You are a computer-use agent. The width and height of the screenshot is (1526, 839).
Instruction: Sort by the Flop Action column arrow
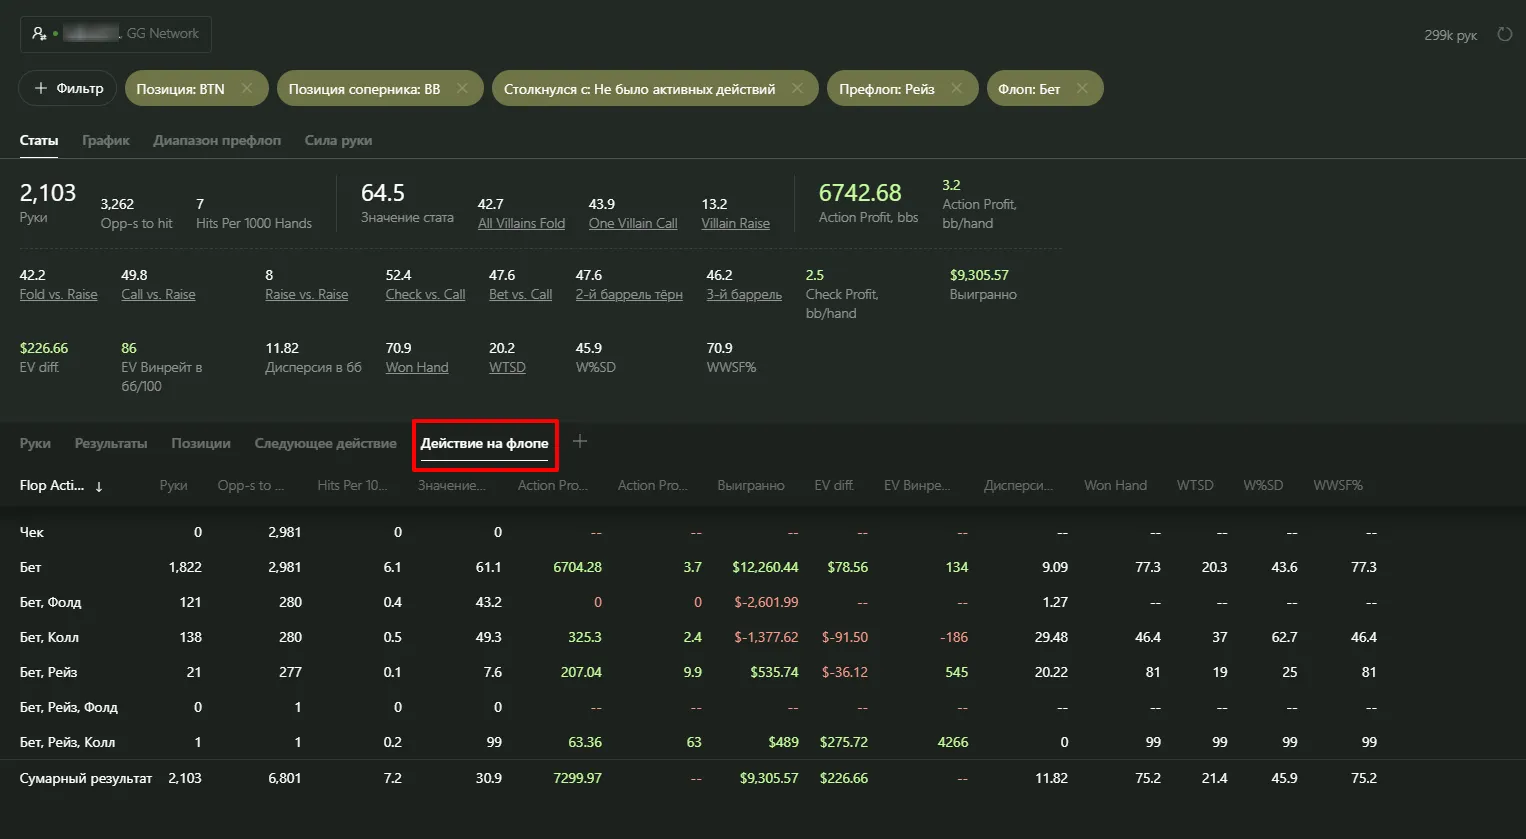click(x=99, y=487)
